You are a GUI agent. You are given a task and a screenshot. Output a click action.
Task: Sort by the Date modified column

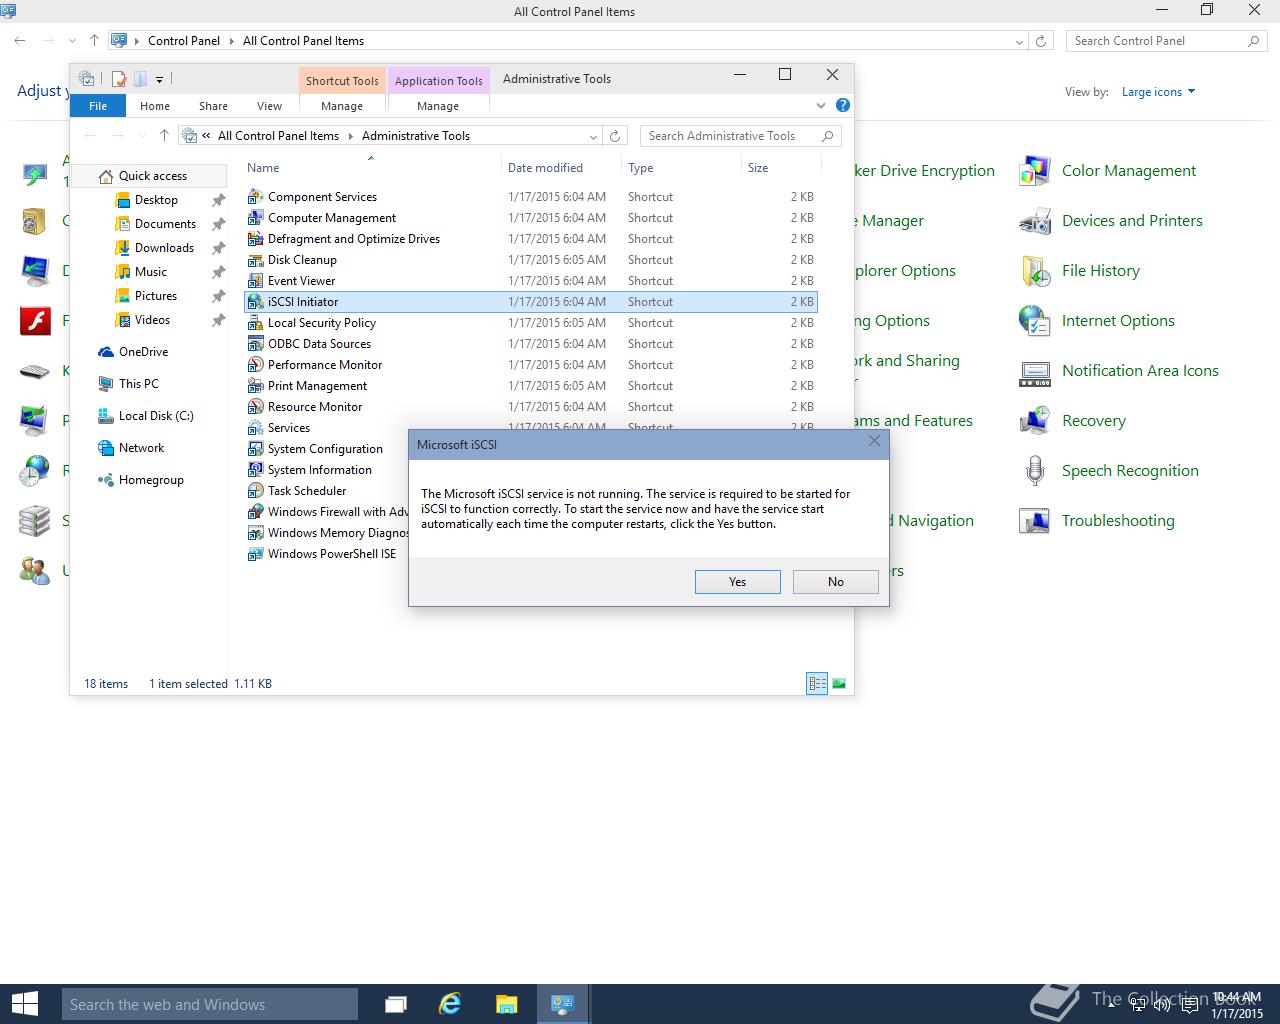coord(545,168)
